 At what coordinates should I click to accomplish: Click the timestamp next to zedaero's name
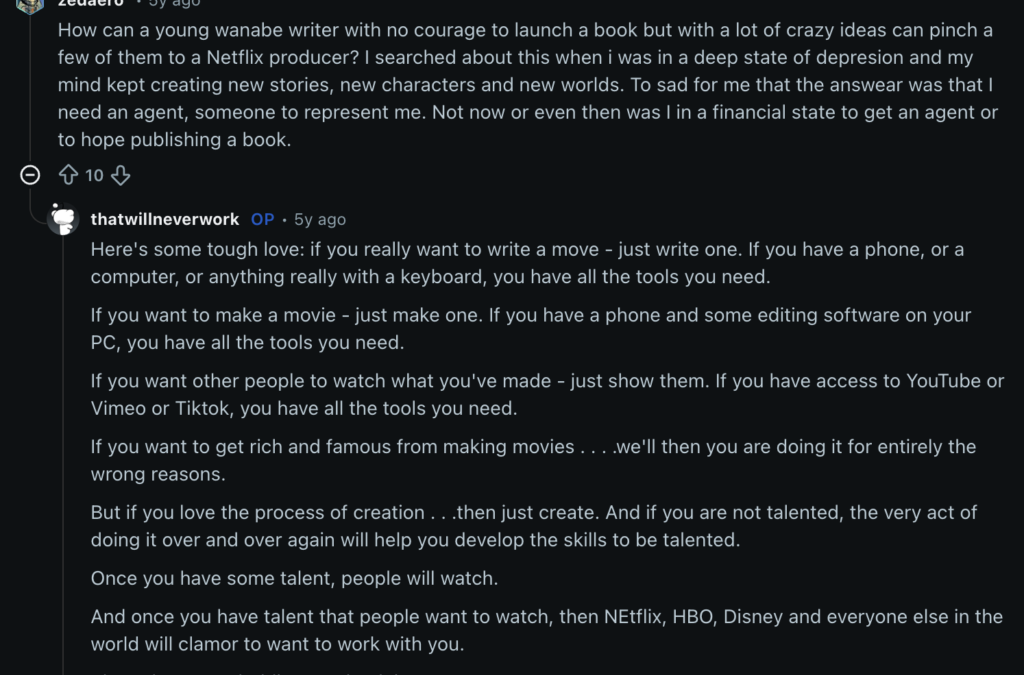click(x=175, y=4)
